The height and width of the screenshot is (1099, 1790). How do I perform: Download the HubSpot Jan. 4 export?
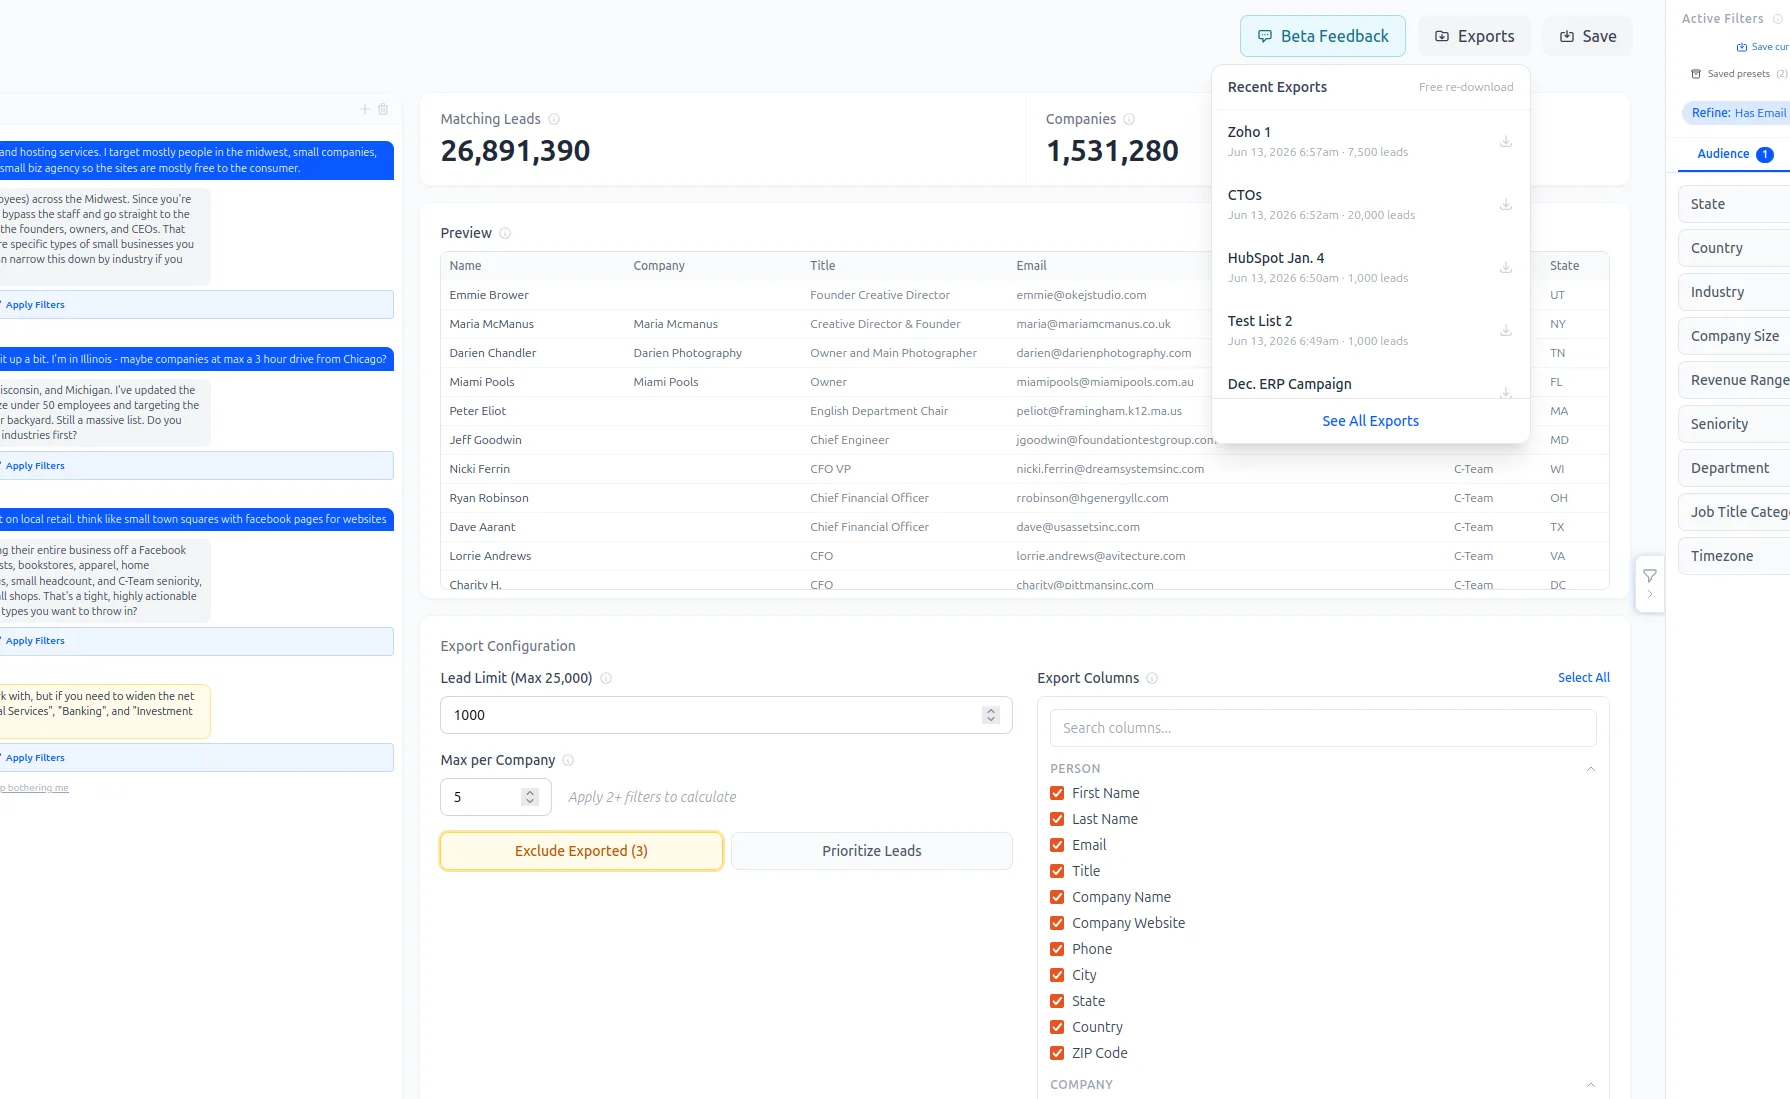1505,267
